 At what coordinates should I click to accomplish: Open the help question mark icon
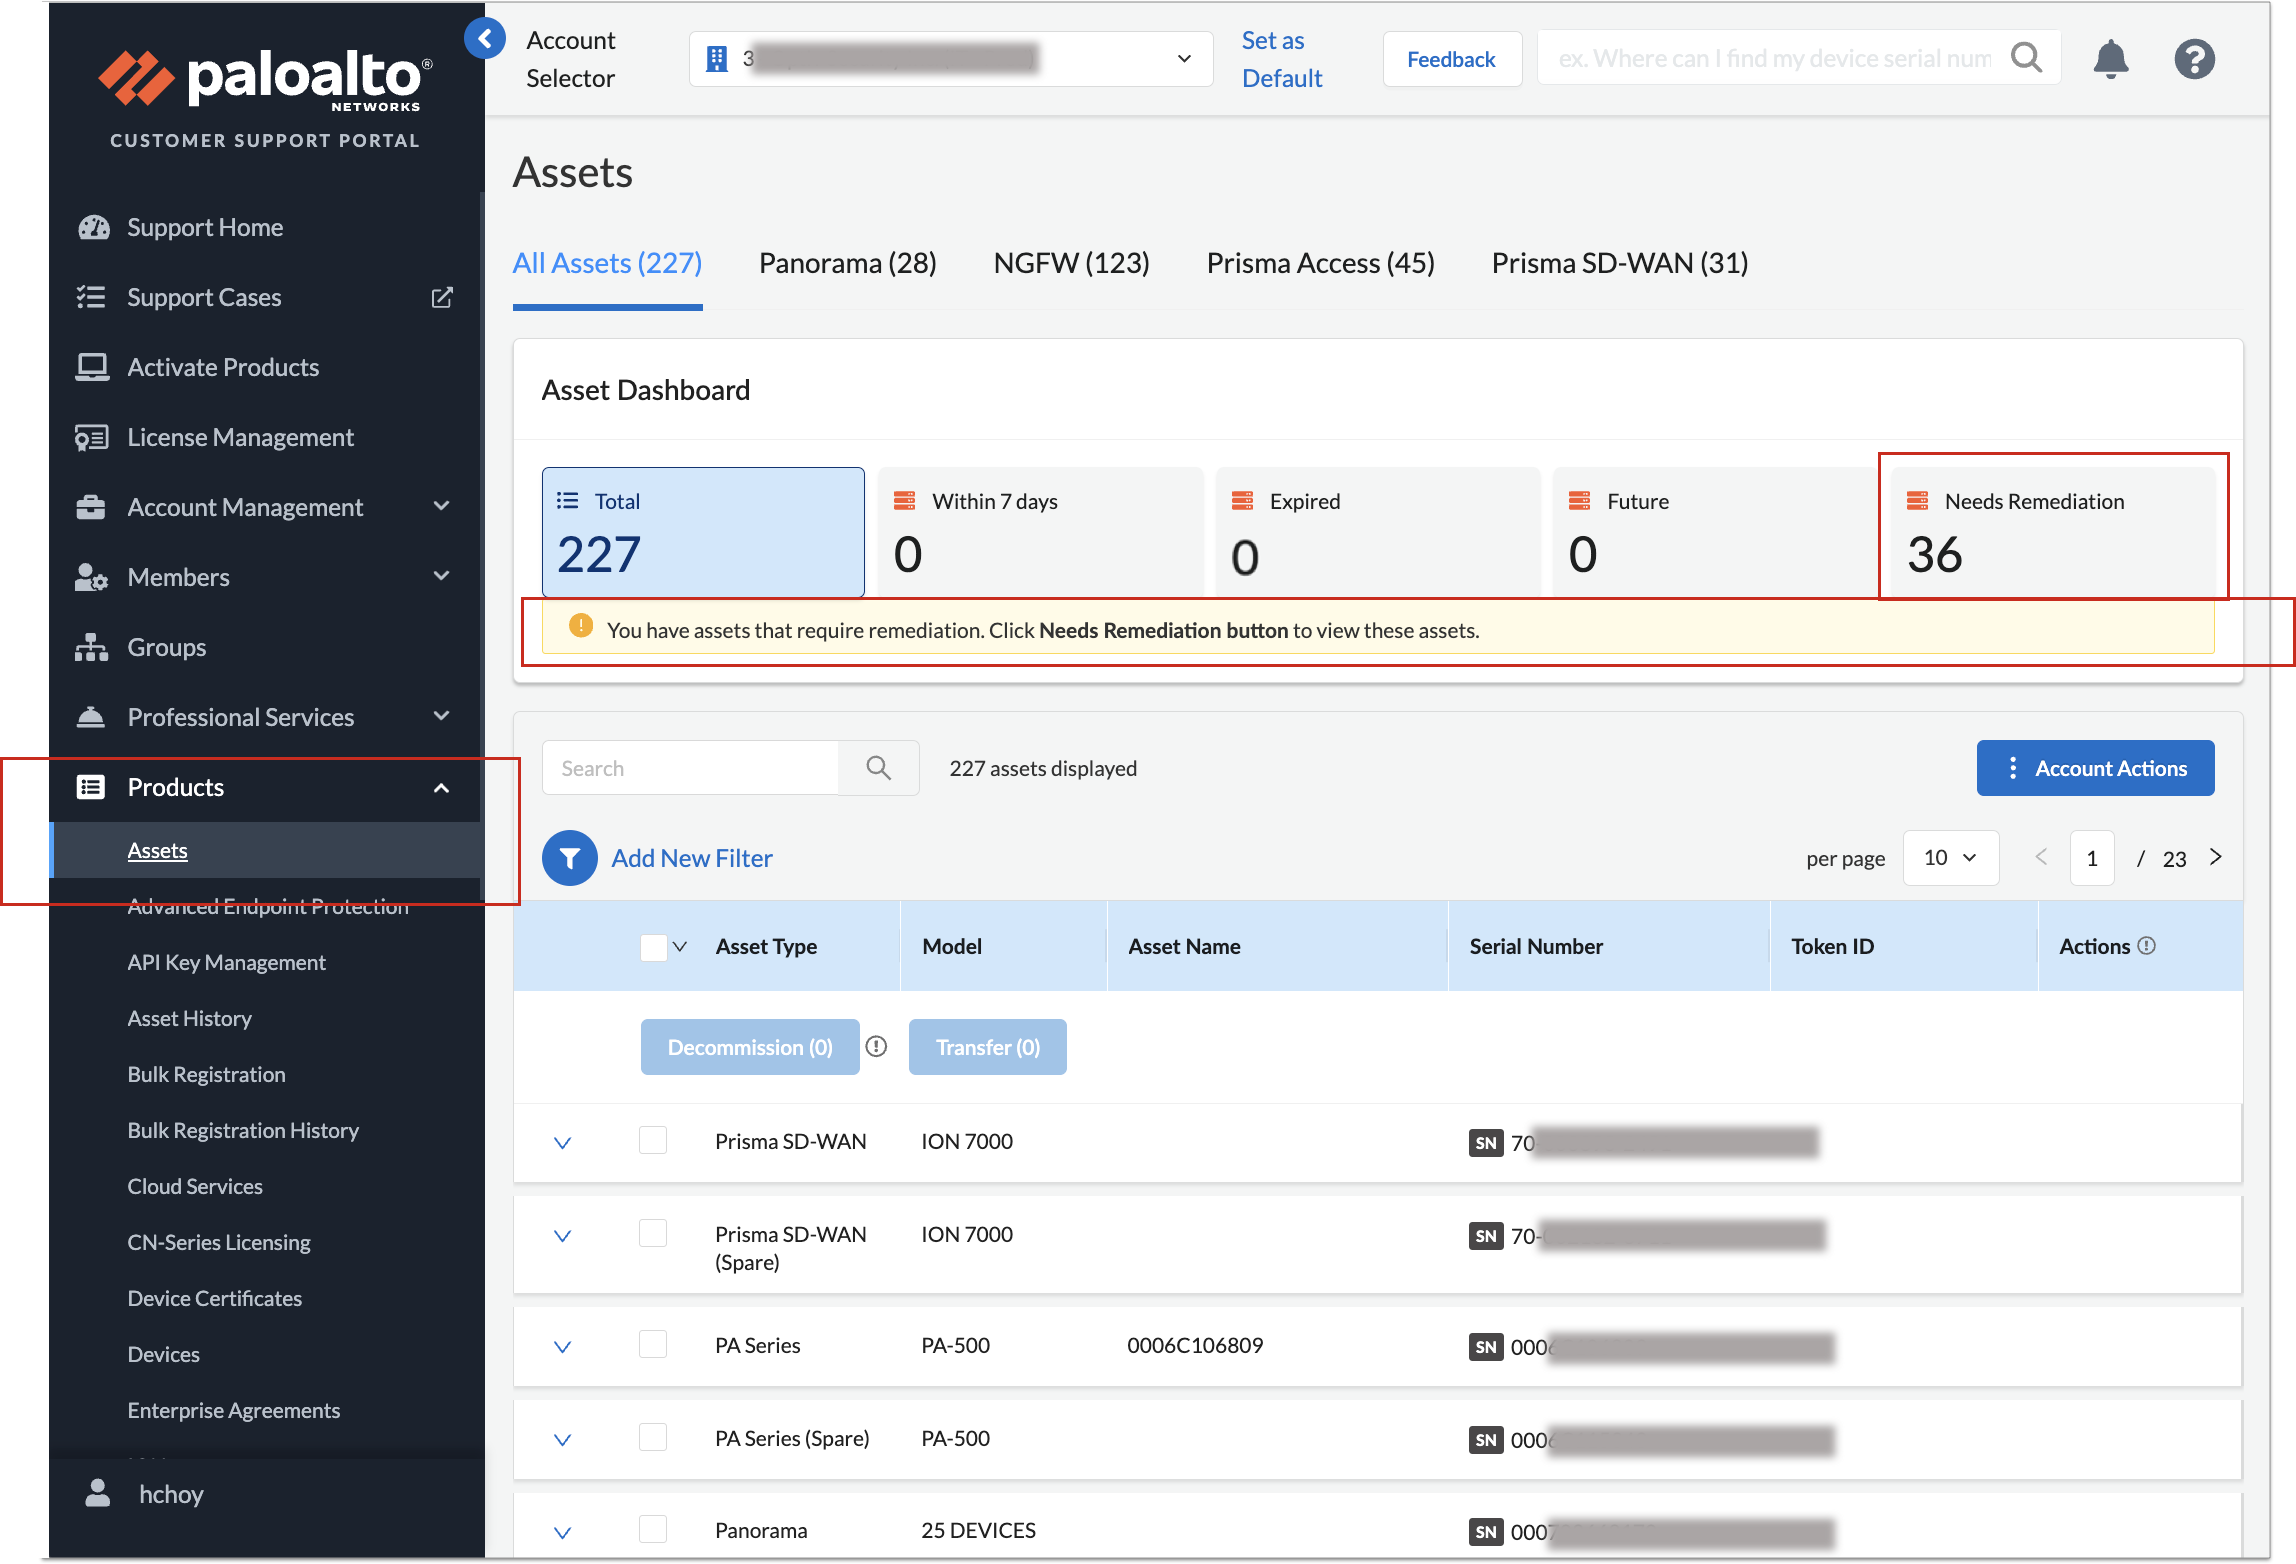tap(2194, 59)
